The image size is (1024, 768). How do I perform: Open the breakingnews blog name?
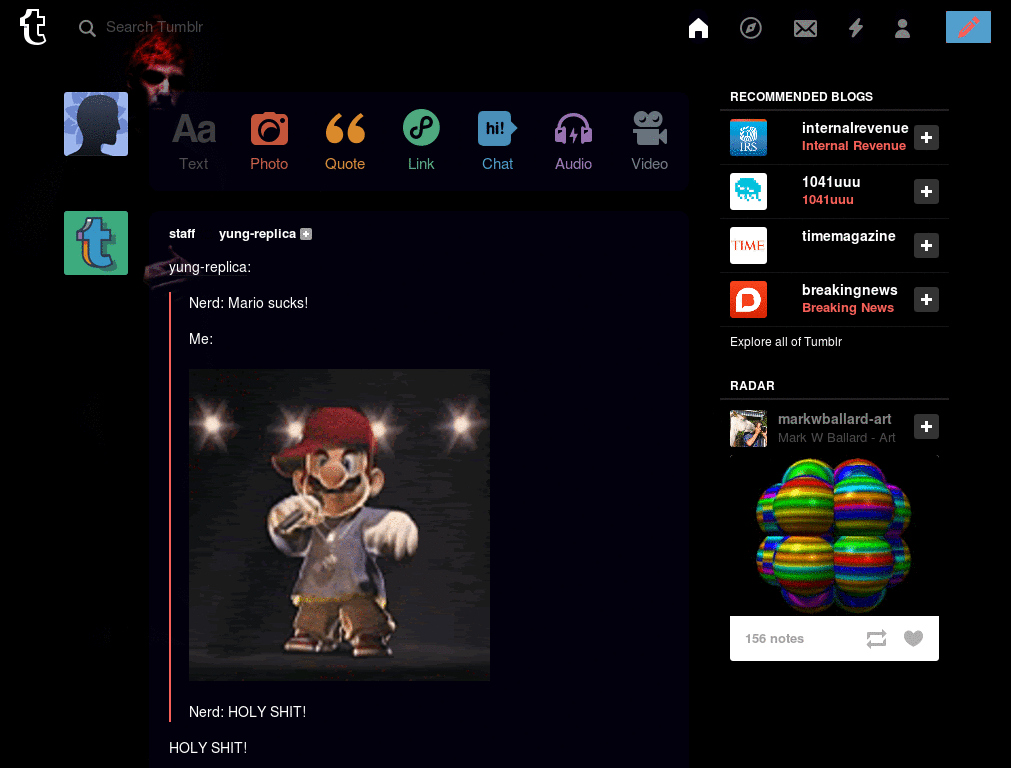(850, 290)
